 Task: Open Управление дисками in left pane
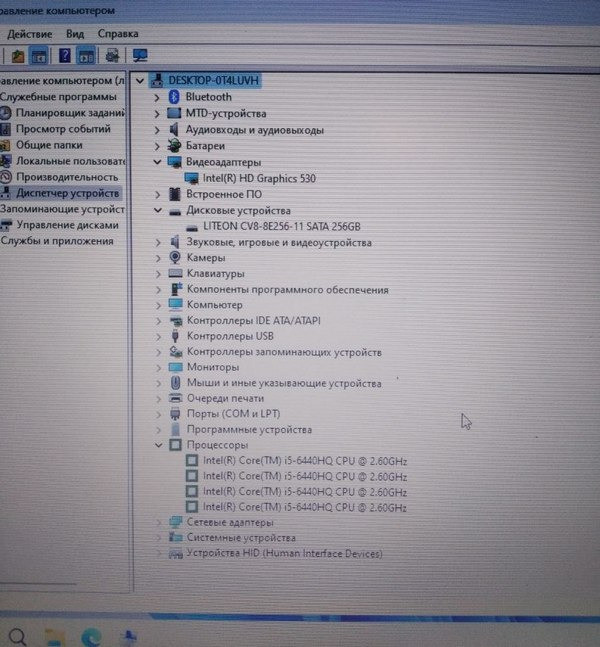click(x=68, y=225)
